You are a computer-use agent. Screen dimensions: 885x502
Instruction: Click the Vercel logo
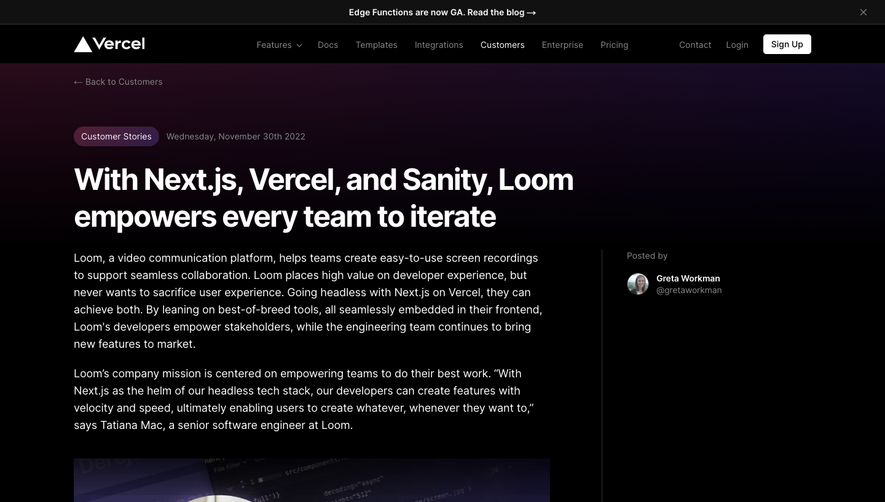pos(109,44)
